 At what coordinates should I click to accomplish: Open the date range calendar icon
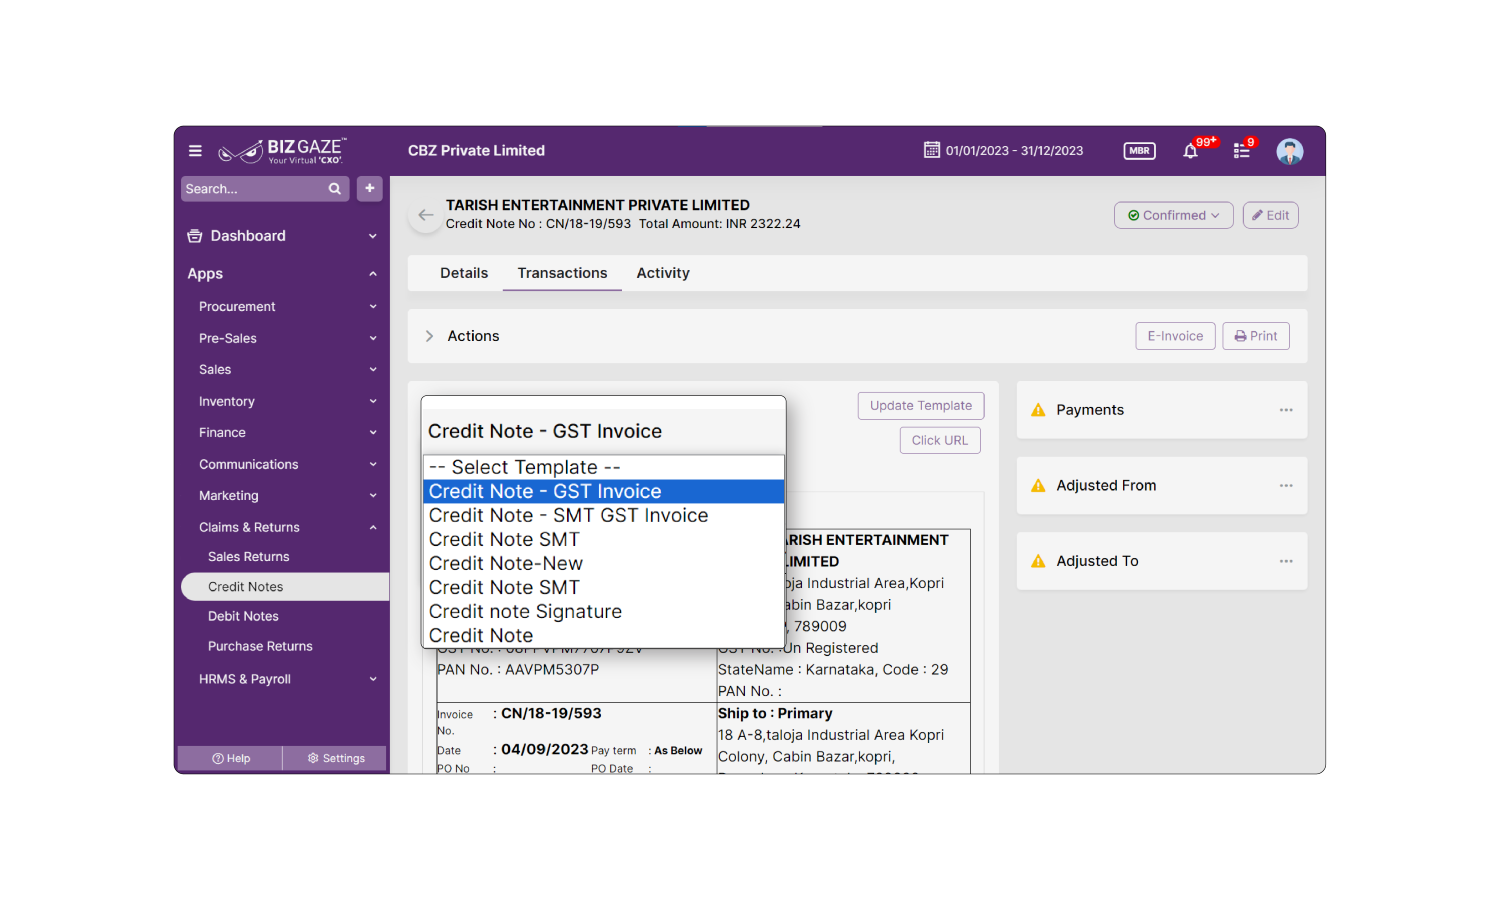(931, 150)
